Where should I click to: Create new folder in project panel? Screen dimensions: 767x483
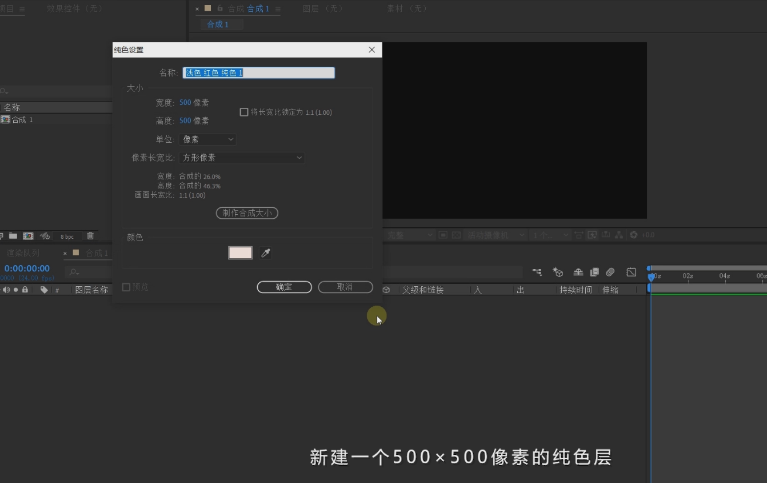(x=13, y=236)
